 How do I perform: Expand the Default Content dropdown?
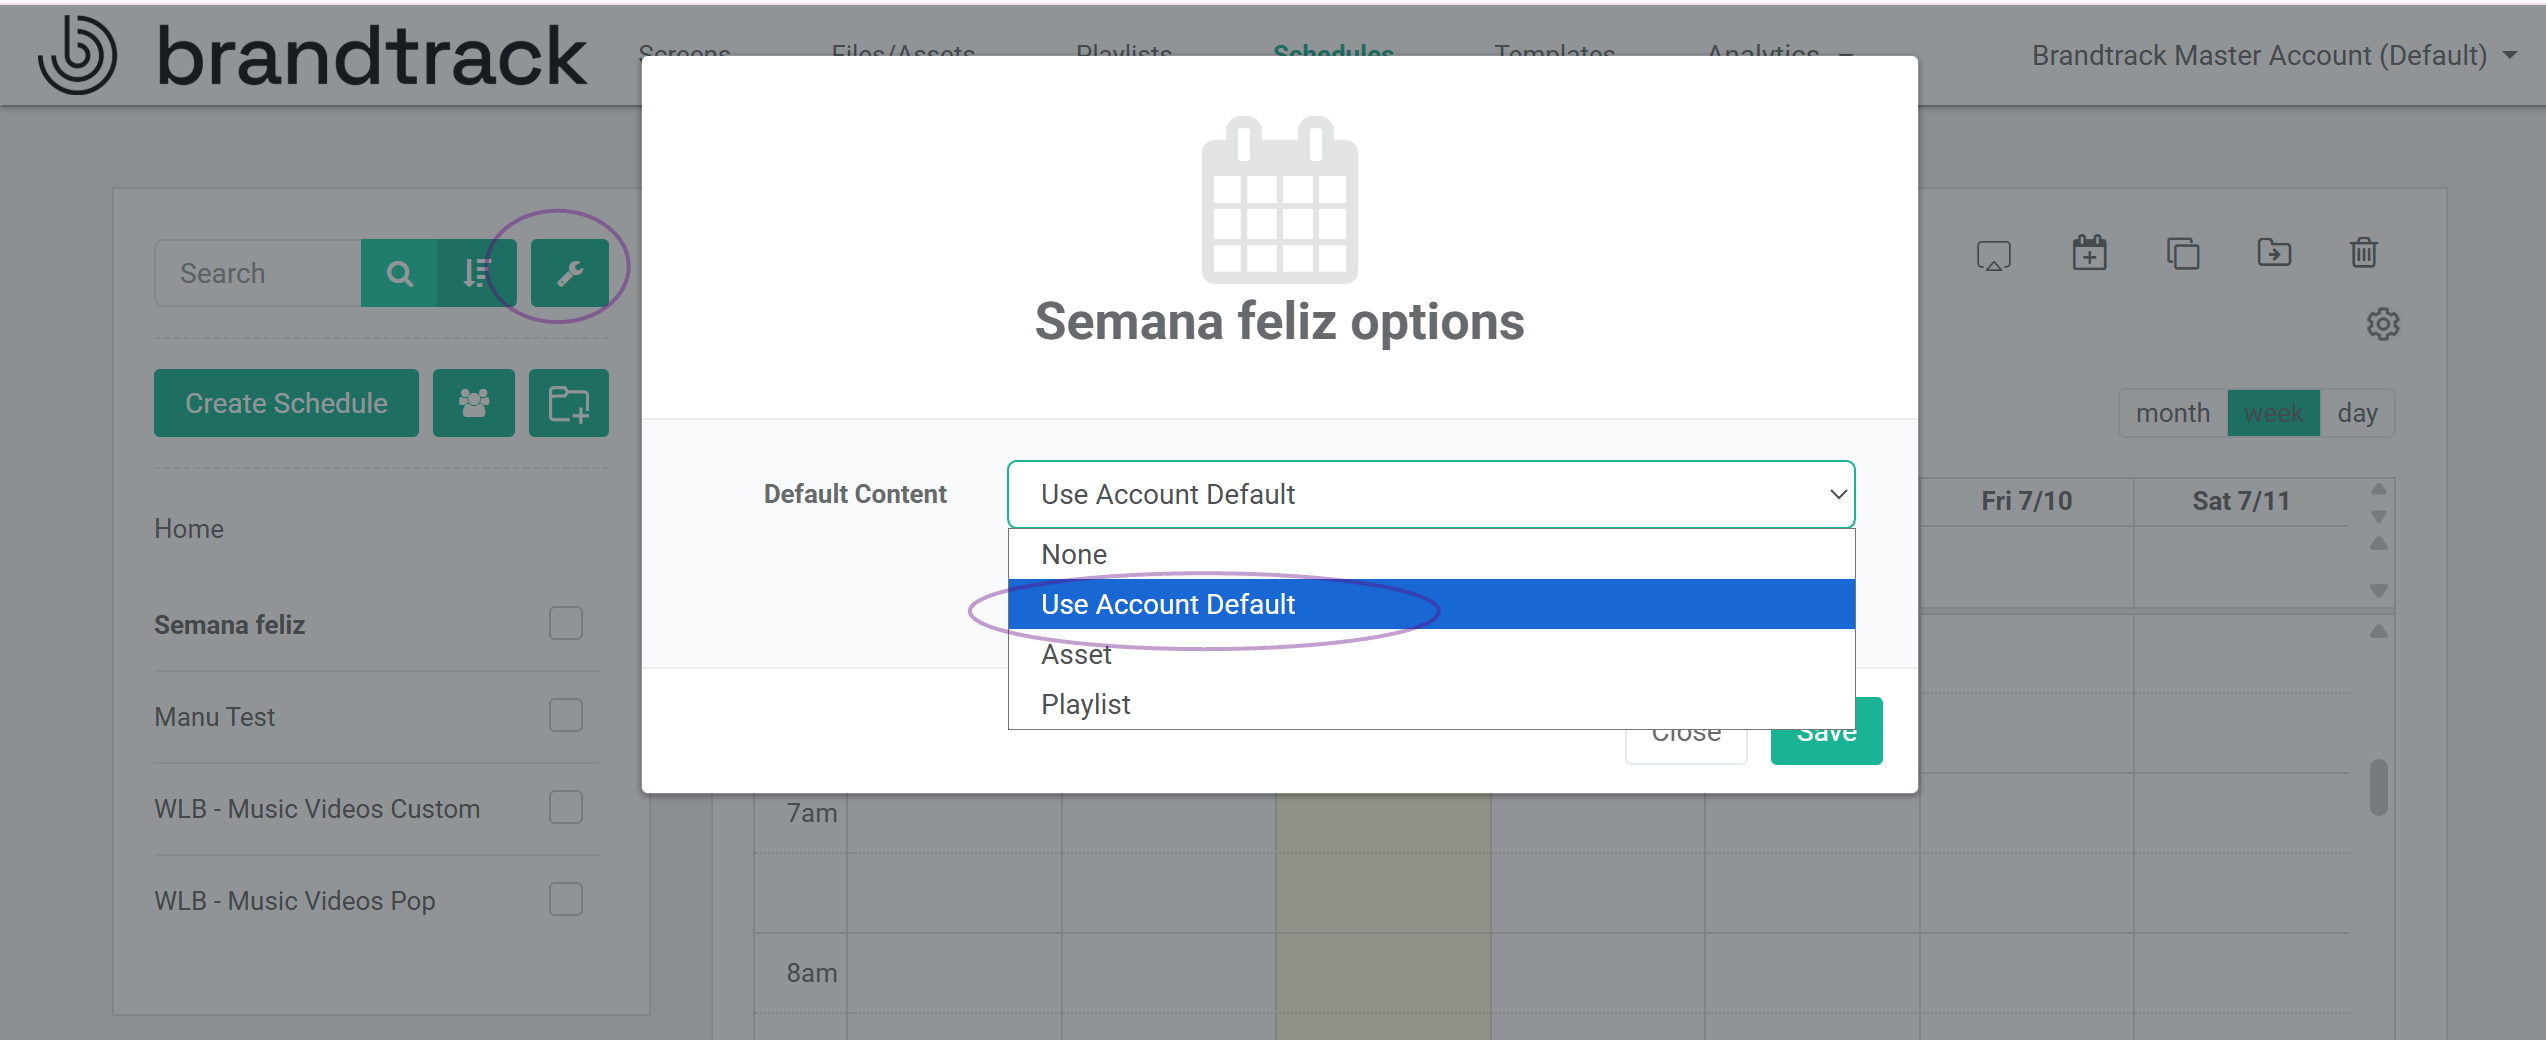tap(1431, 494)
